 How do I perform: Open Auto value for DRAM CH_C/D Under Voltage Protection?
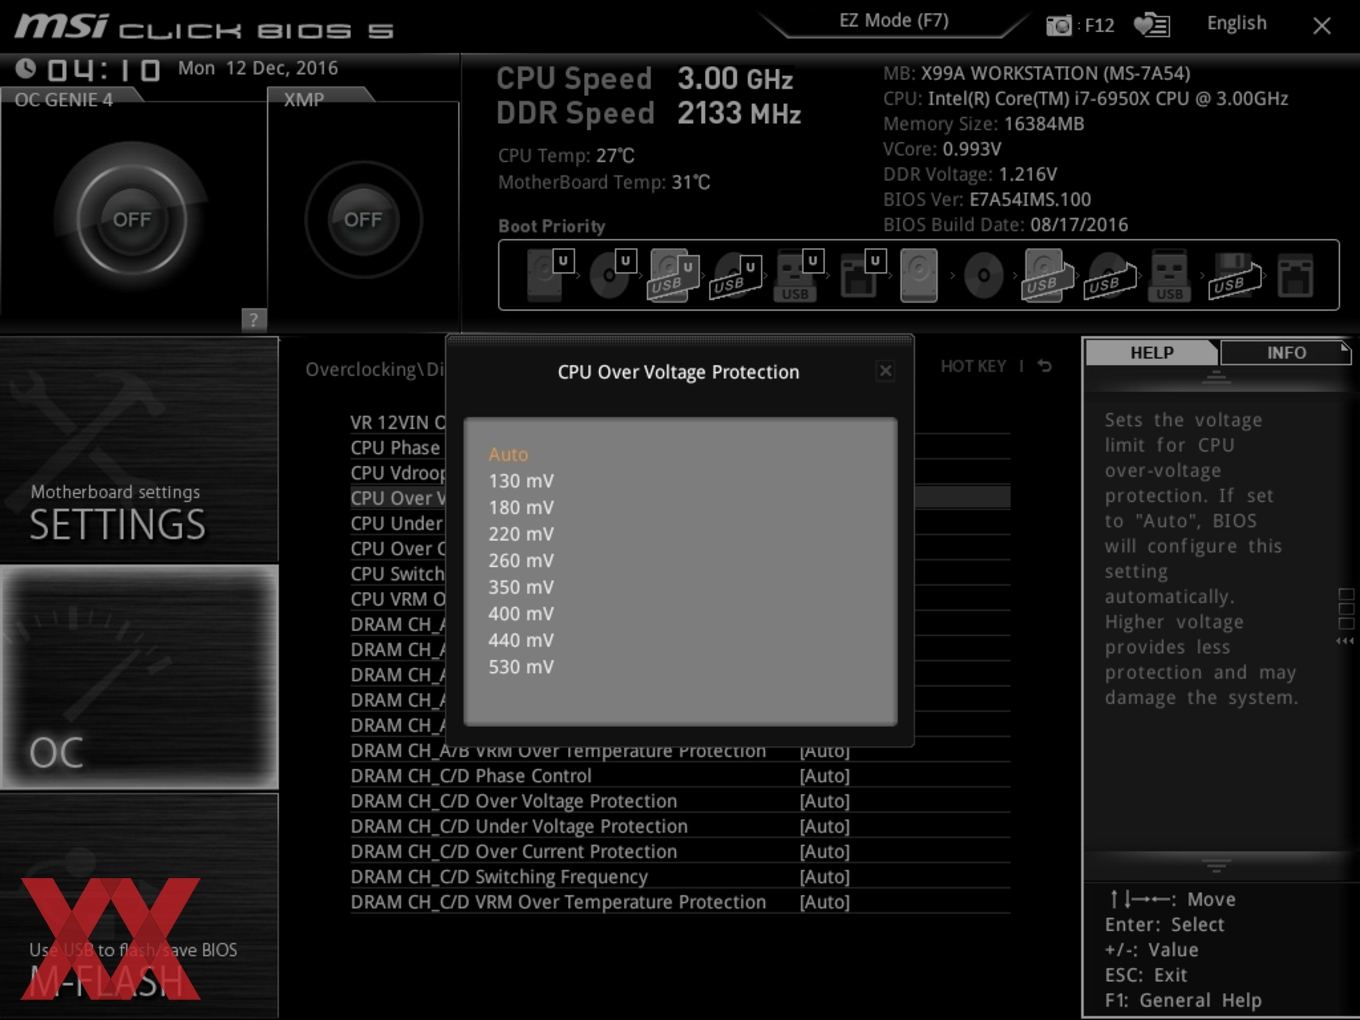(824, 826)
